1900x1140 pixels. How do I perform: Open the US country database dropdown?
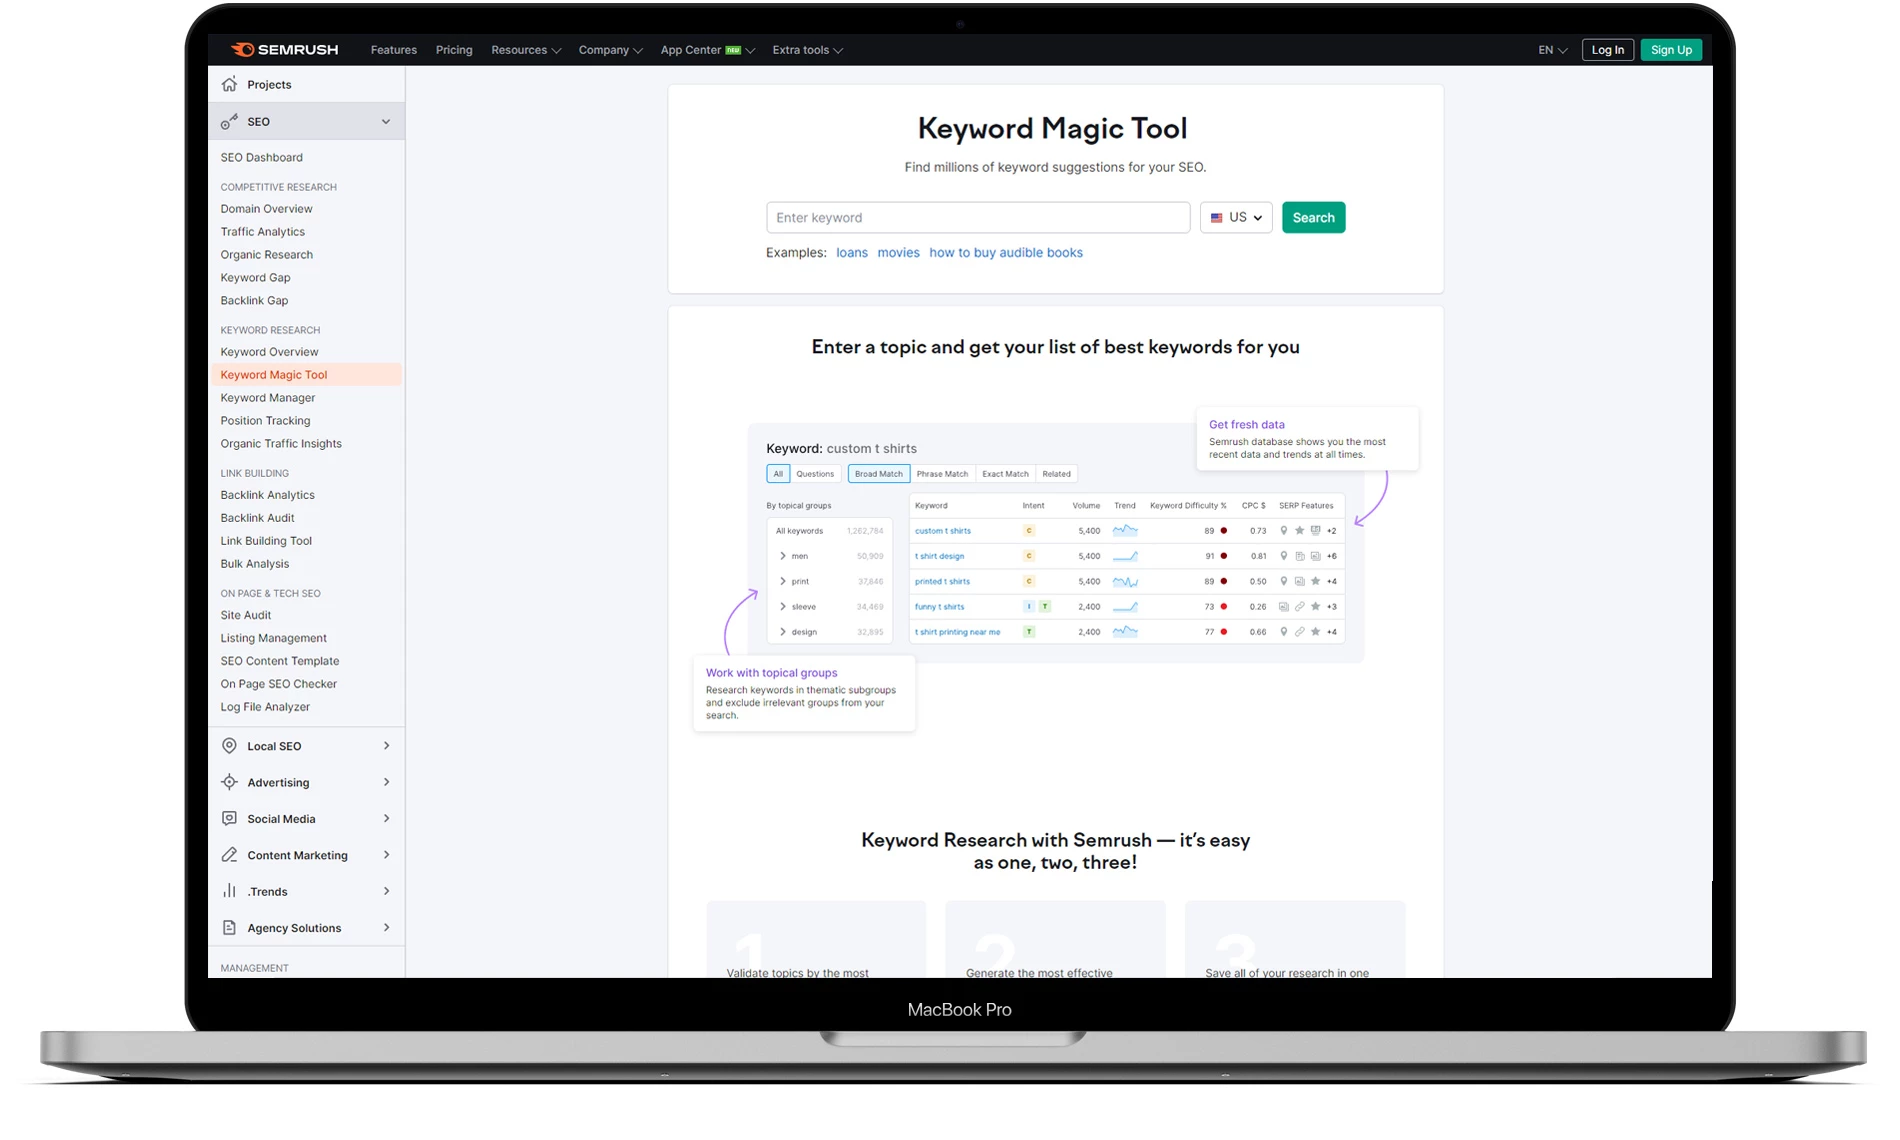click(1236, 218)
